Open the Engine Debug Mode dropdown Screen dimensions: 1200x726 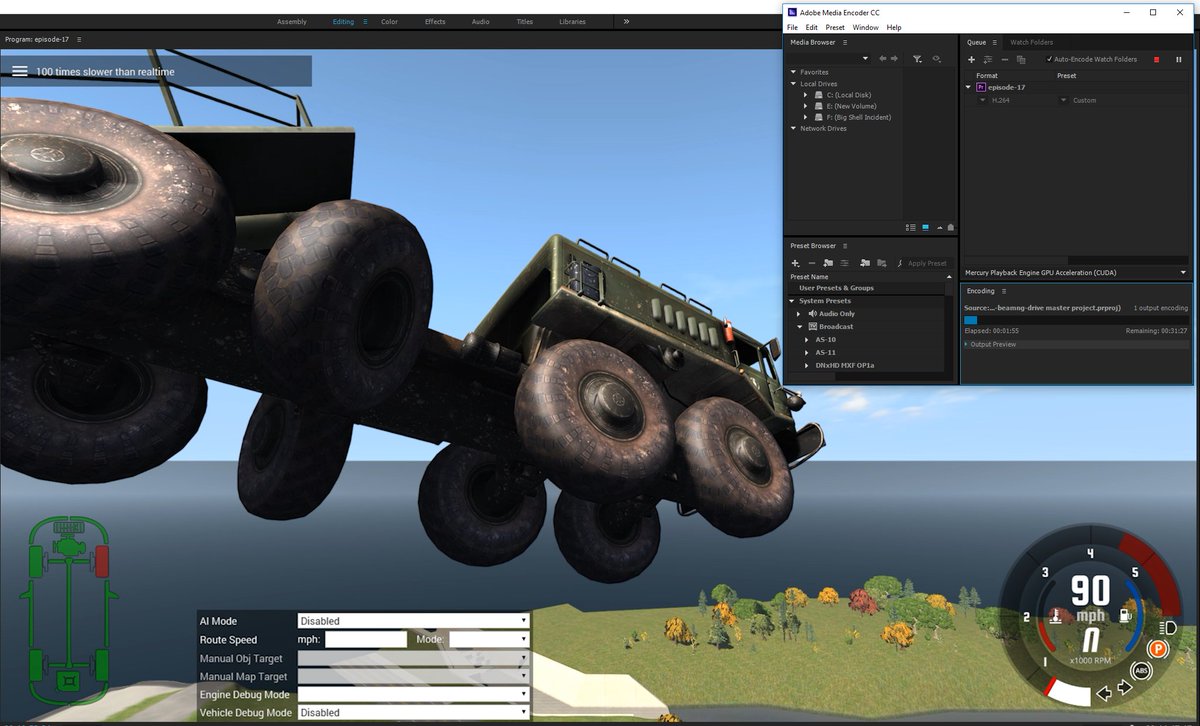point(413,694)
